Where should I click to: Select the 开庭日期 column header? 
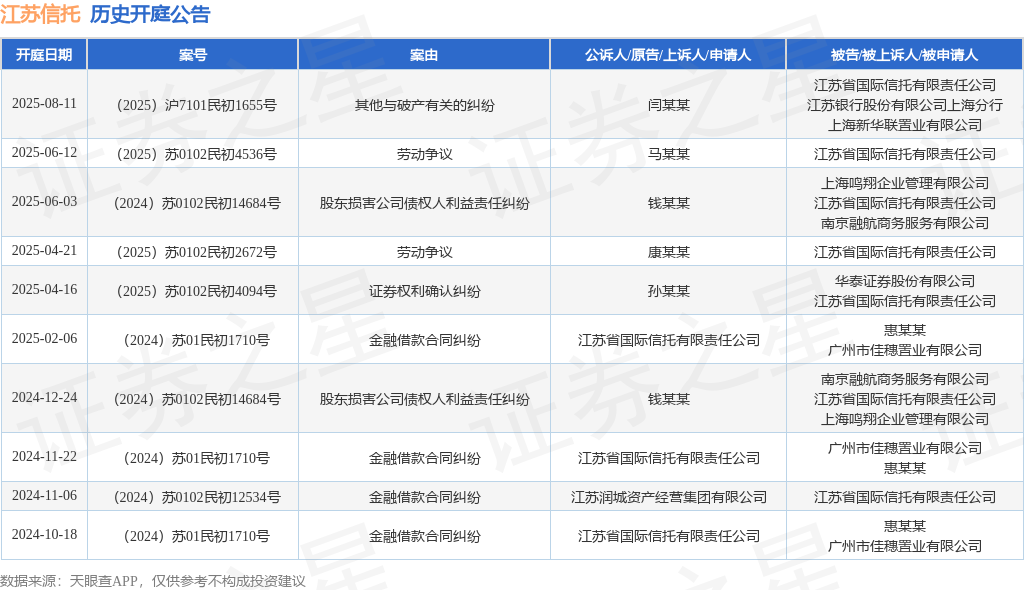point(44,55)
